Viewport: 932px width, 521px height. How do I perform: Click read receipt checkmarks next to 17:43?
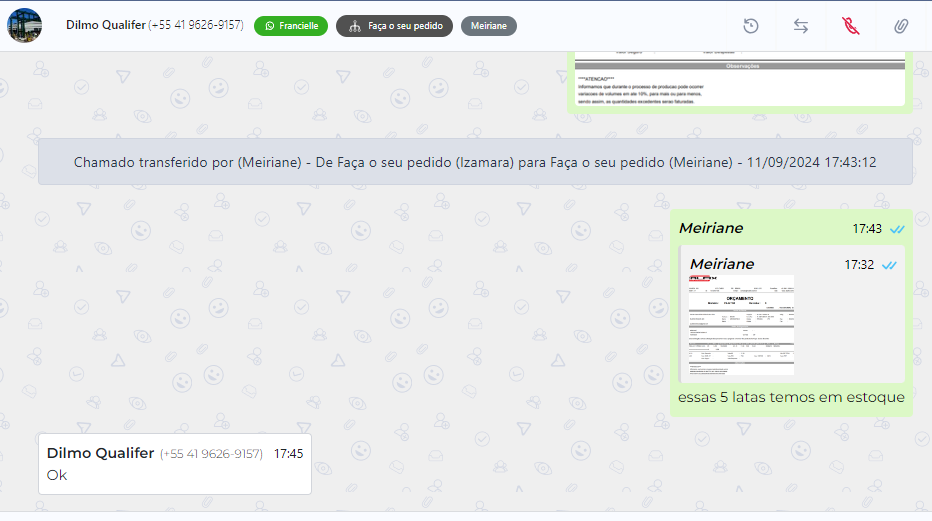896,229
